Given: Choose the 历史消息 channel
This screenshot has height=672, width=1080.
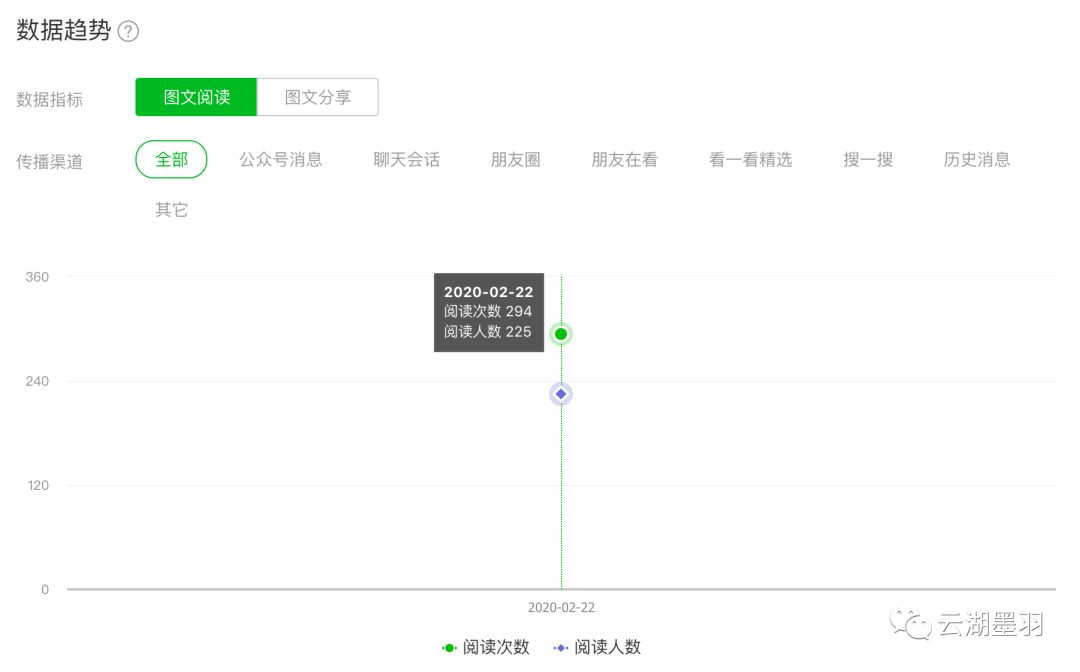Looking at the screenshot, I should [x=977, y=159].
